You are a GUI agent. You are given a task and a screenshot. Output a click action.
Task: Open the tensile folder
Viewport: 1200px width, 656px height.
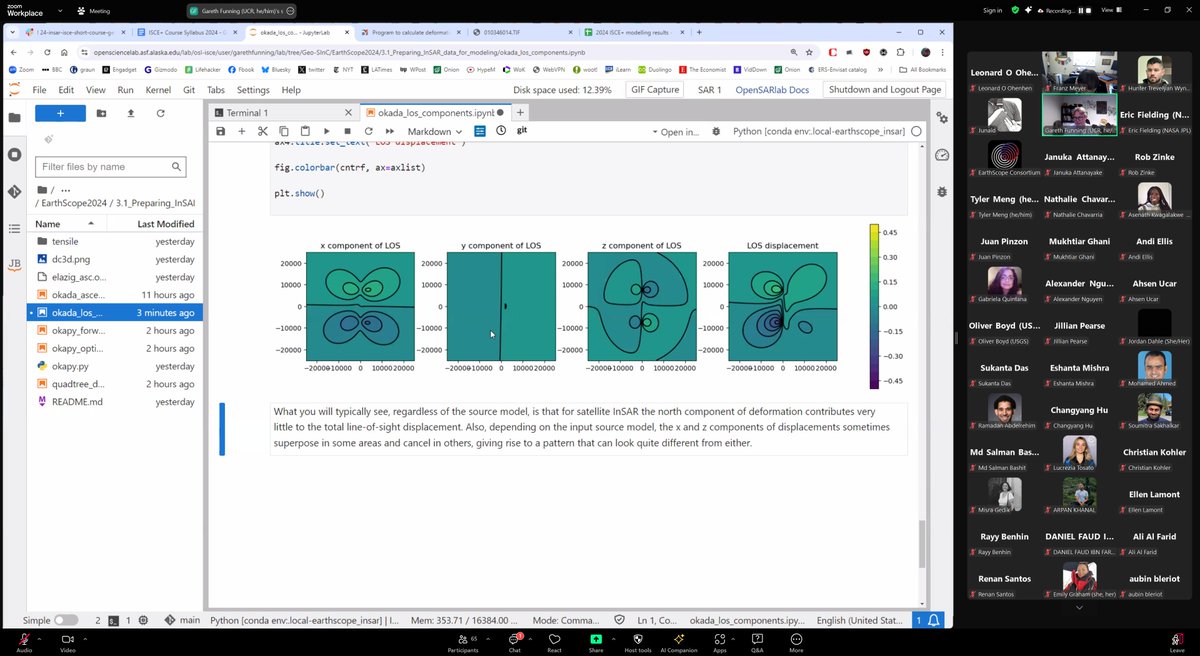click(x=116, y=241)
